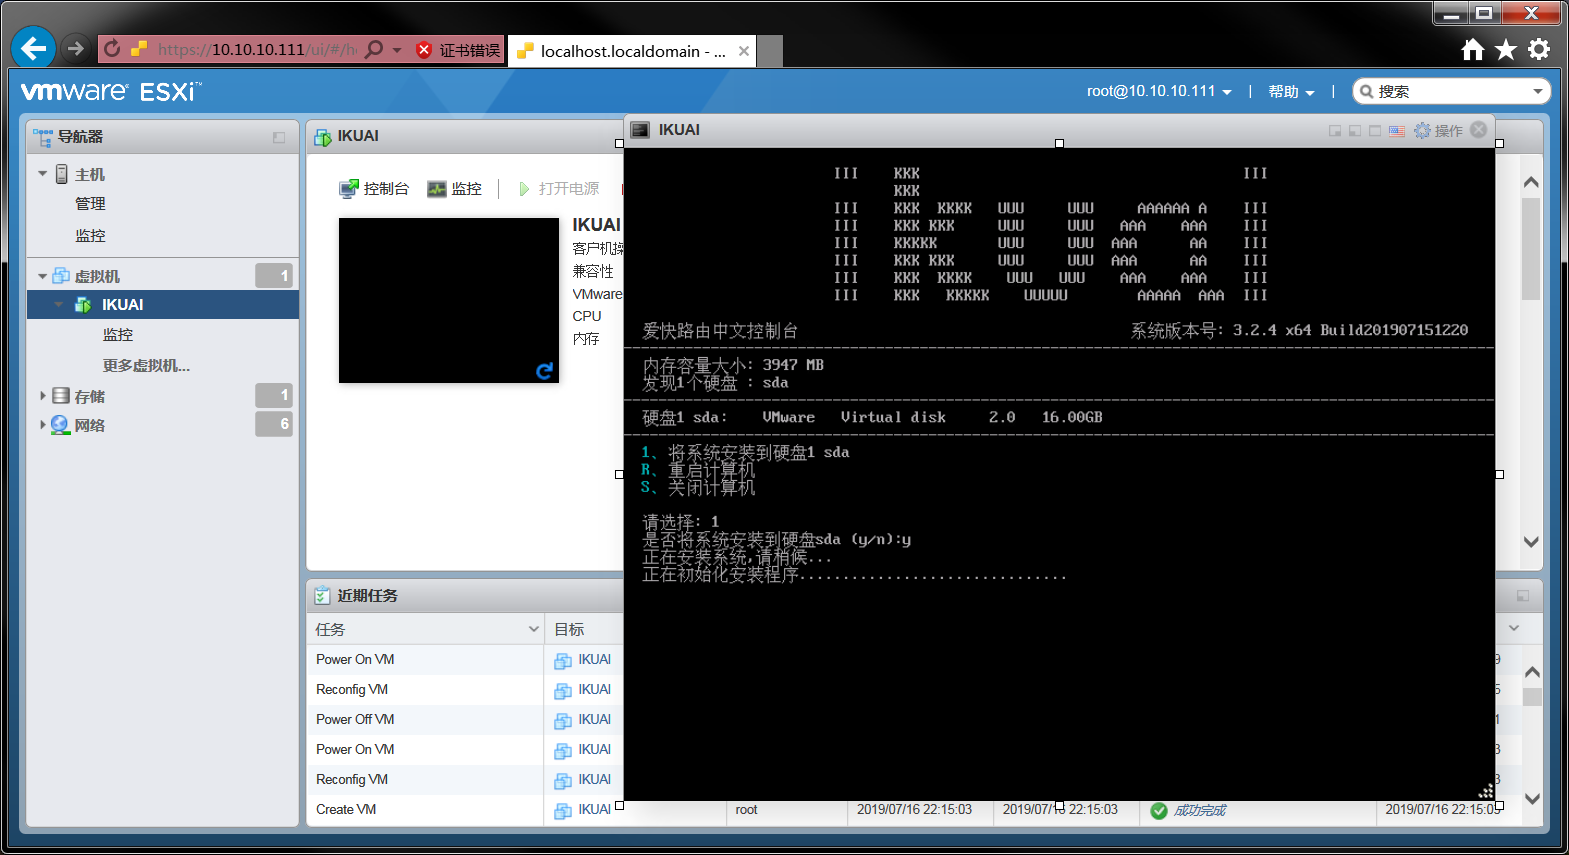Click main panel scrollbar down arrow

(x=1531, y=542)
